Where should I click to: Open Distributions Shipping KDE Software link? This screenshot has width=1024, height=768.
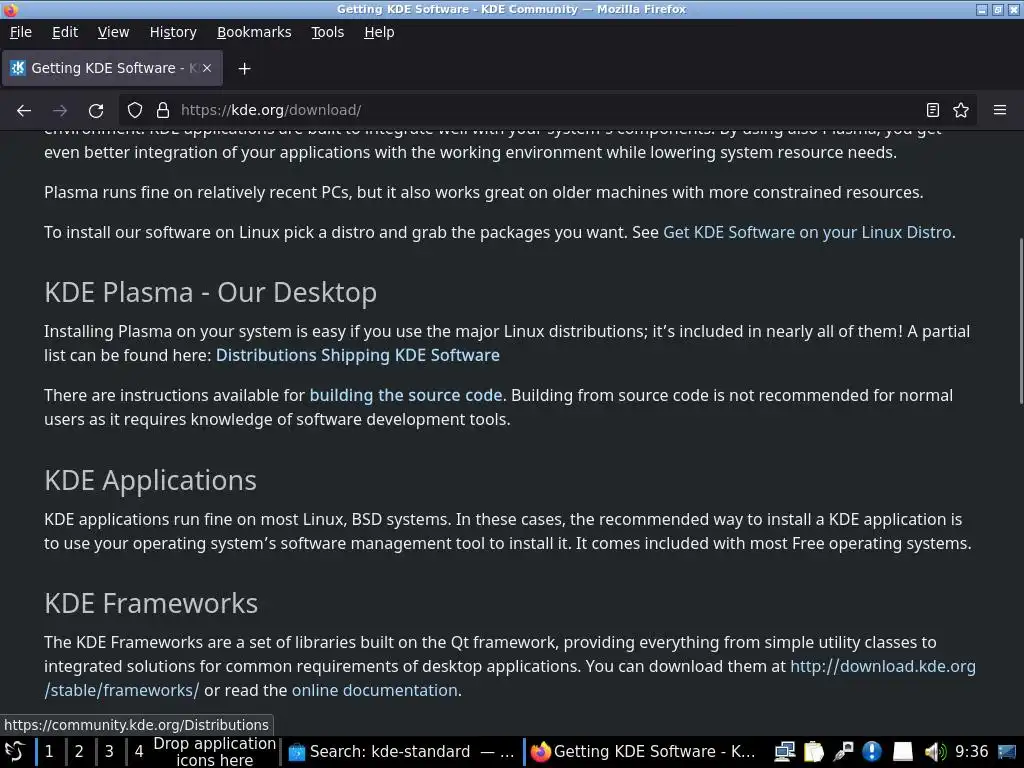click(358, 355)
